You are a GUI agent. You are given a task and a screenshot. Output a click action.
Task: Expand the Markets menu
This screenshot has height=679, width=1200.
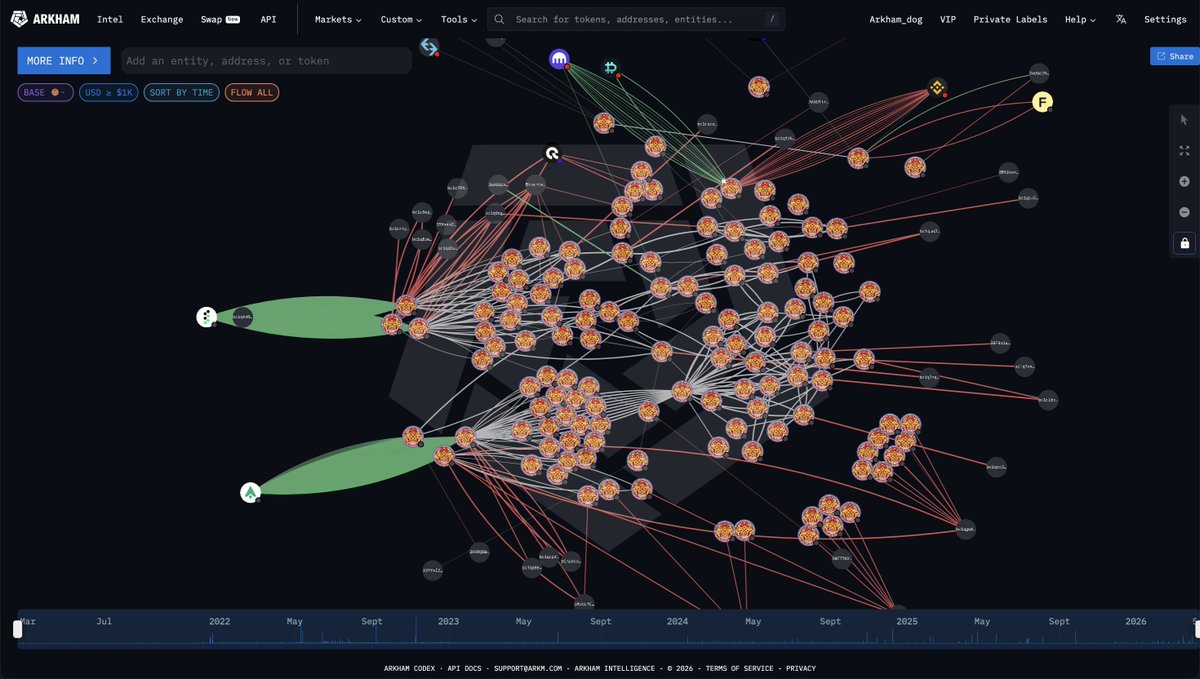(338, 19)
